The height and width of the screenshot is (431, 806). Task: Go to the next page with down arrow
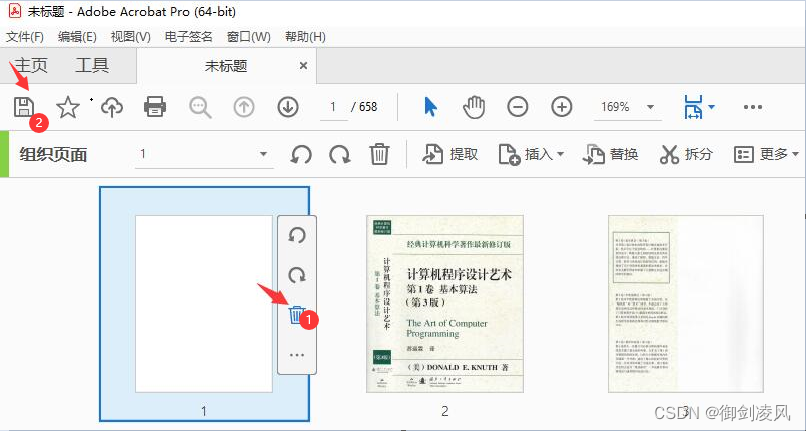[x=288, y=107]
